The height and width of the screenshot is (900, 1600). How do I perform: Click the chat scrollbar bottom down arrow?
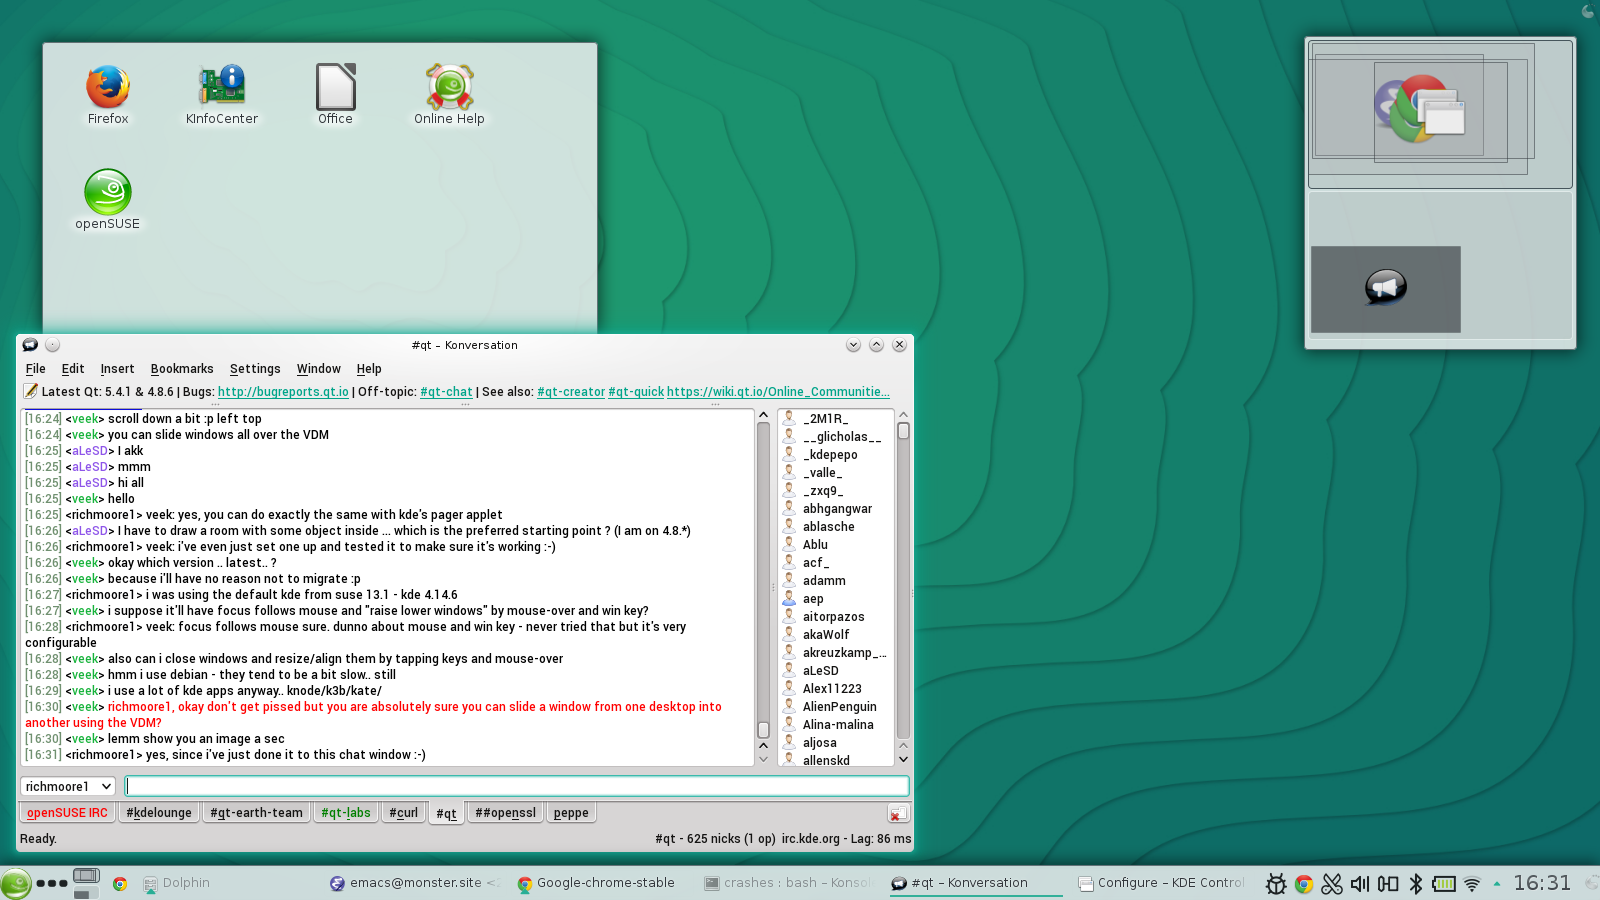(x=763, y=759)
